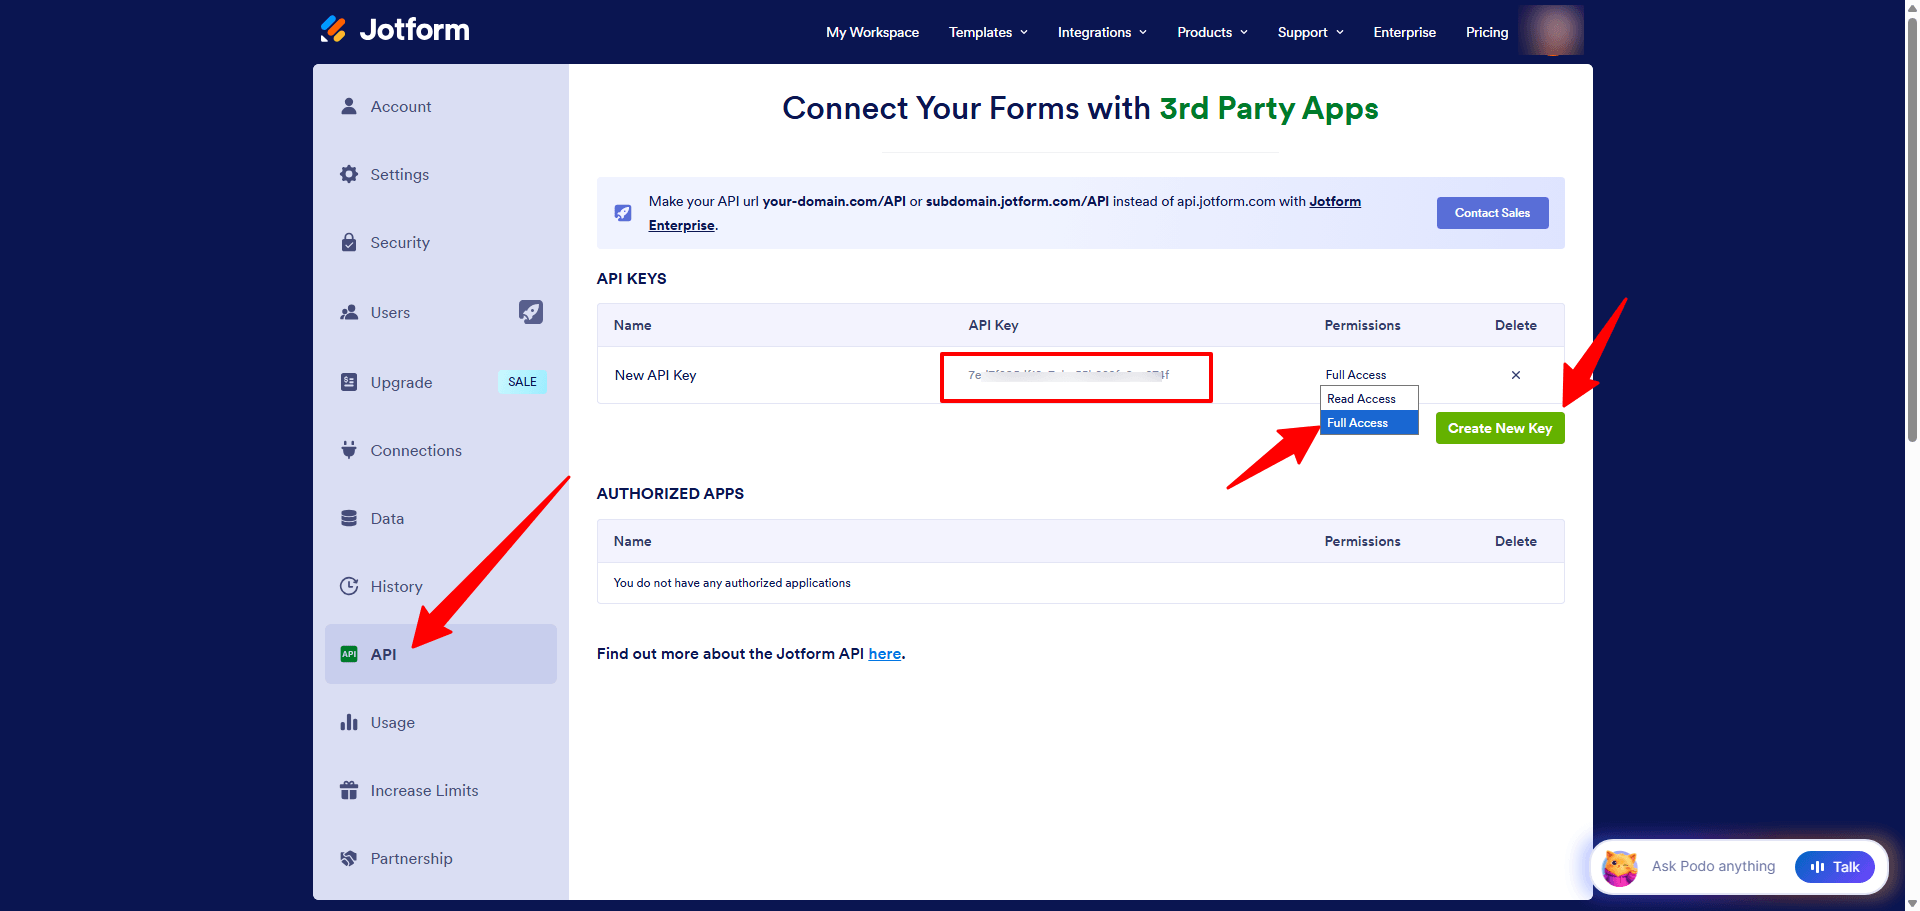
Task: Click the Talk button
Action: 1835,867
